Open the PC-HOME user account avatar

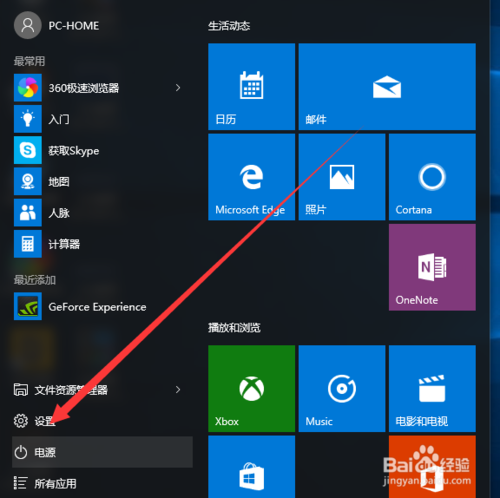[x=27, y=25]
